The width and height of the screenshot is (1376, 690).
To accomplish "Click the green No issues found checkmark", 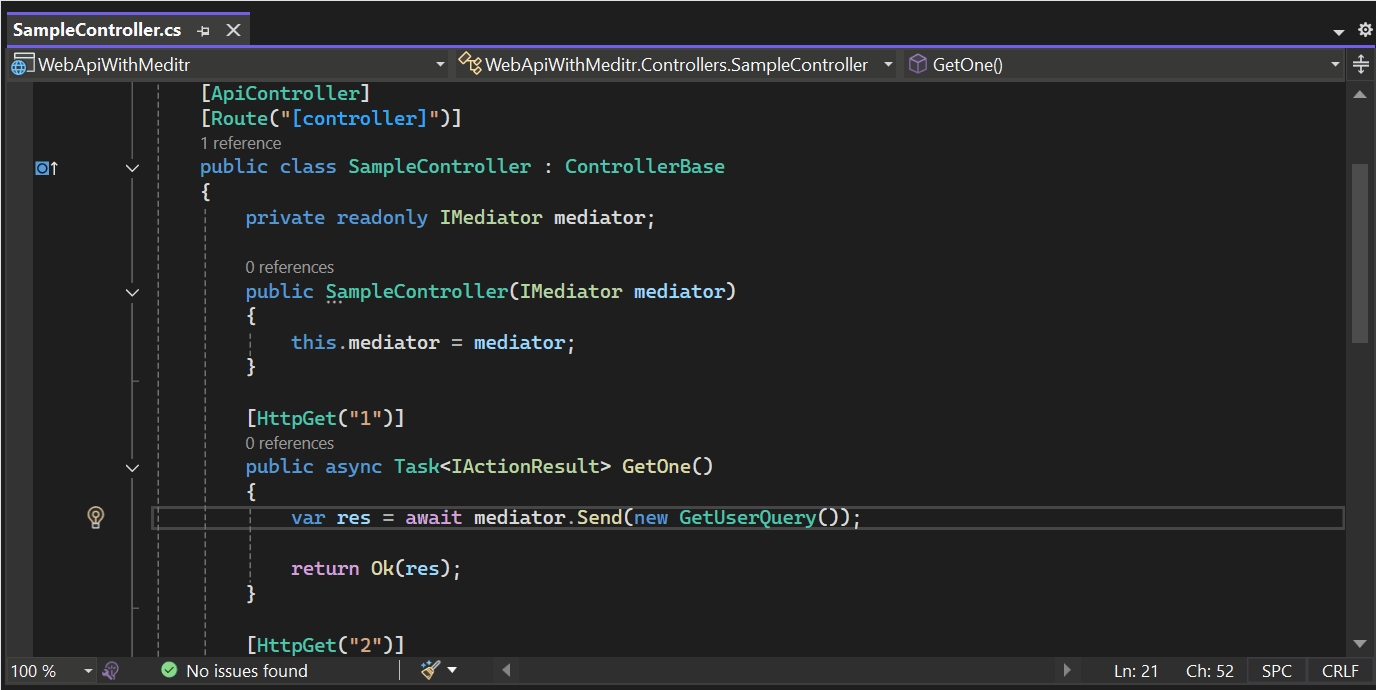I will tap(169, 671).
